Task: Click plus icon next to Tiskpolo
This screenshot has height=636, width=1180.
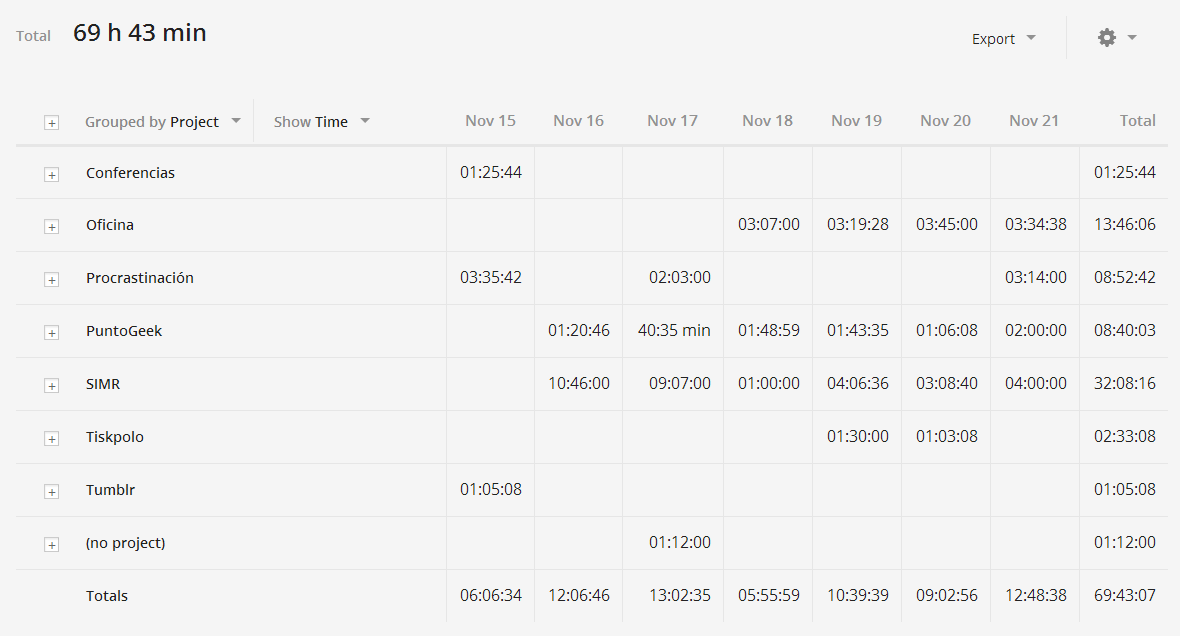Action: pos(51,439)
